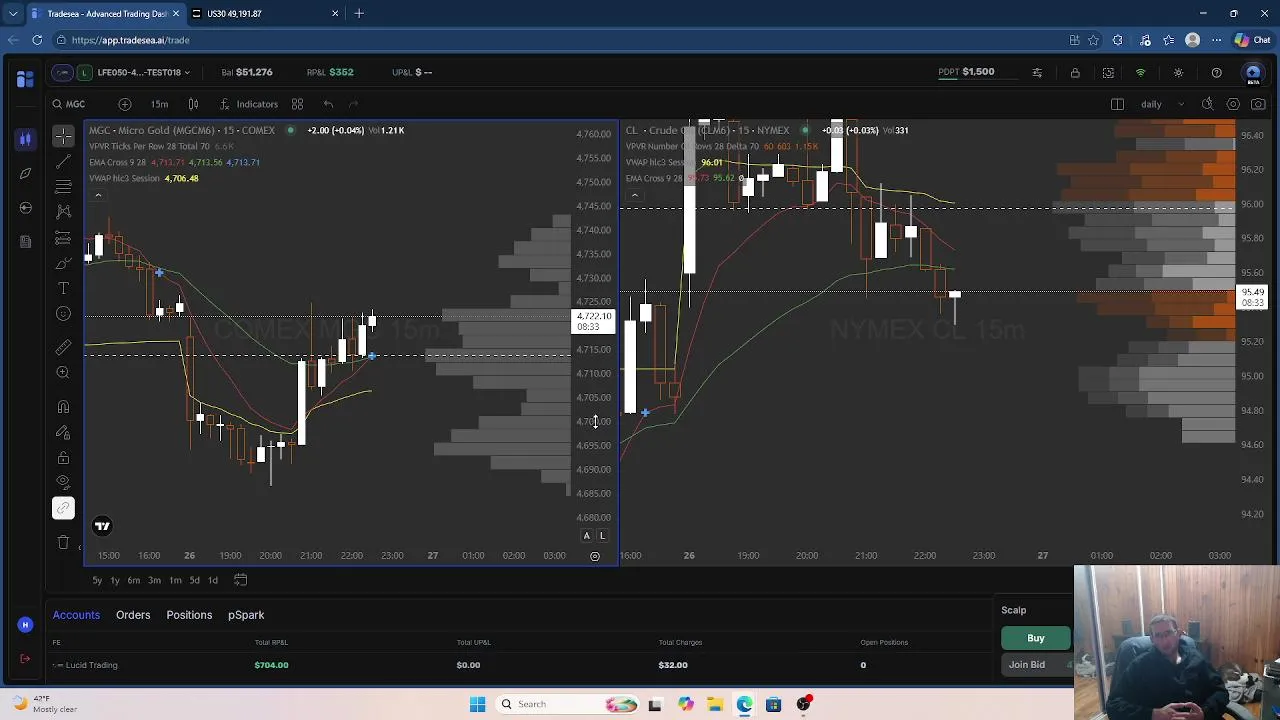The height and width of the screenshot is (720, 1280).
Task: Open the Indicators dialog
Action: (249, 104)
